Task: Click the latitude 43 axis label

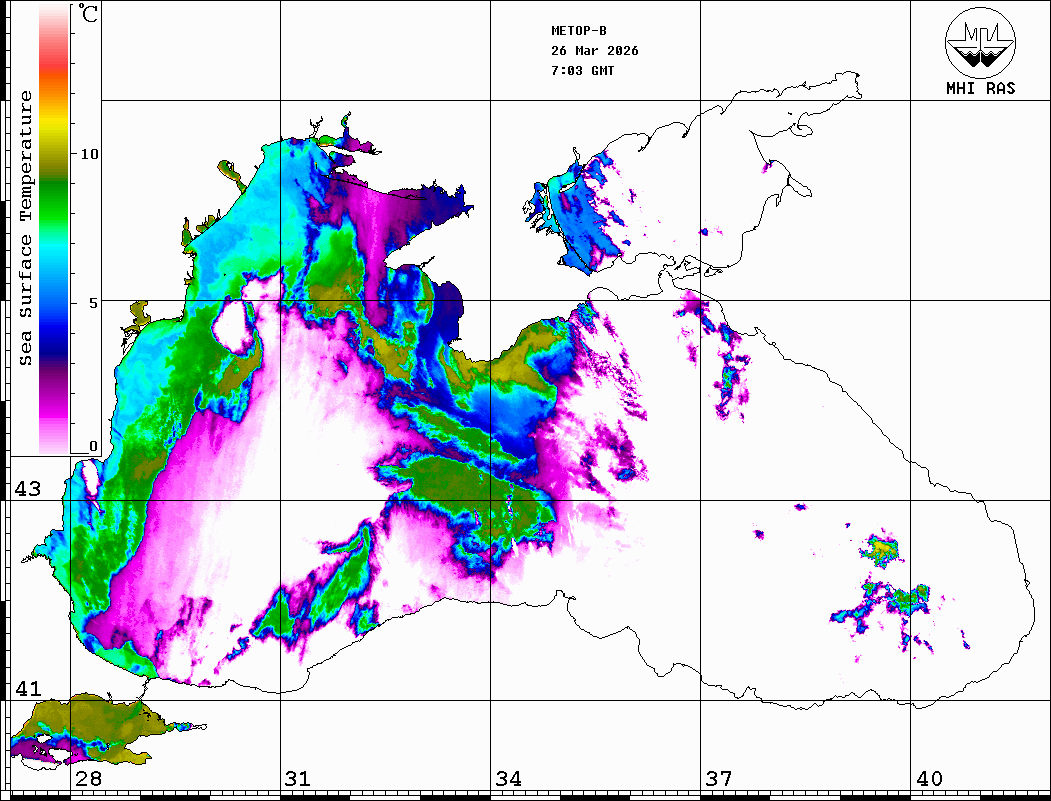Action: point(27,489)
